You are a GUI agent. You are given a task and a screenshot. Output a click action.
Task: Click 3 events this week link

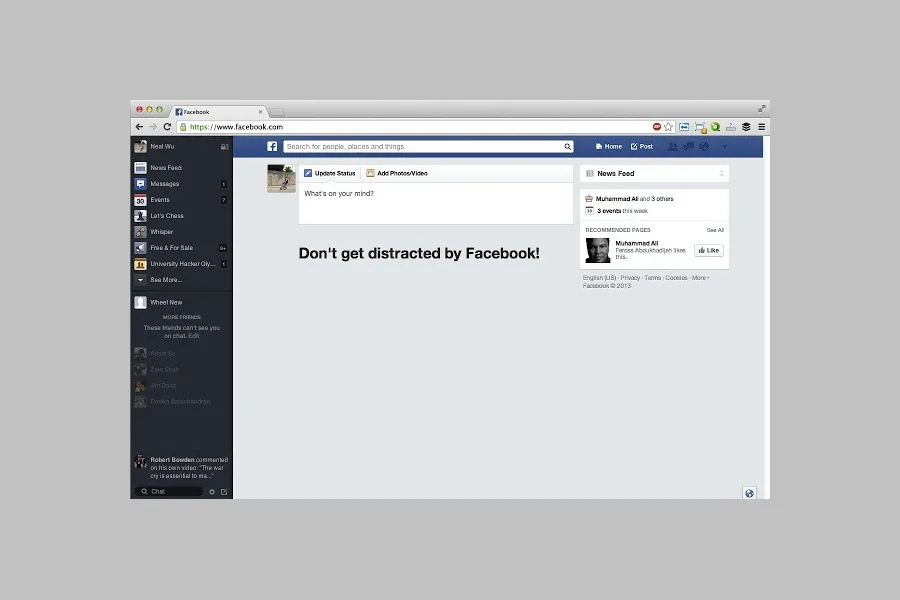click(x=622, y=211)
